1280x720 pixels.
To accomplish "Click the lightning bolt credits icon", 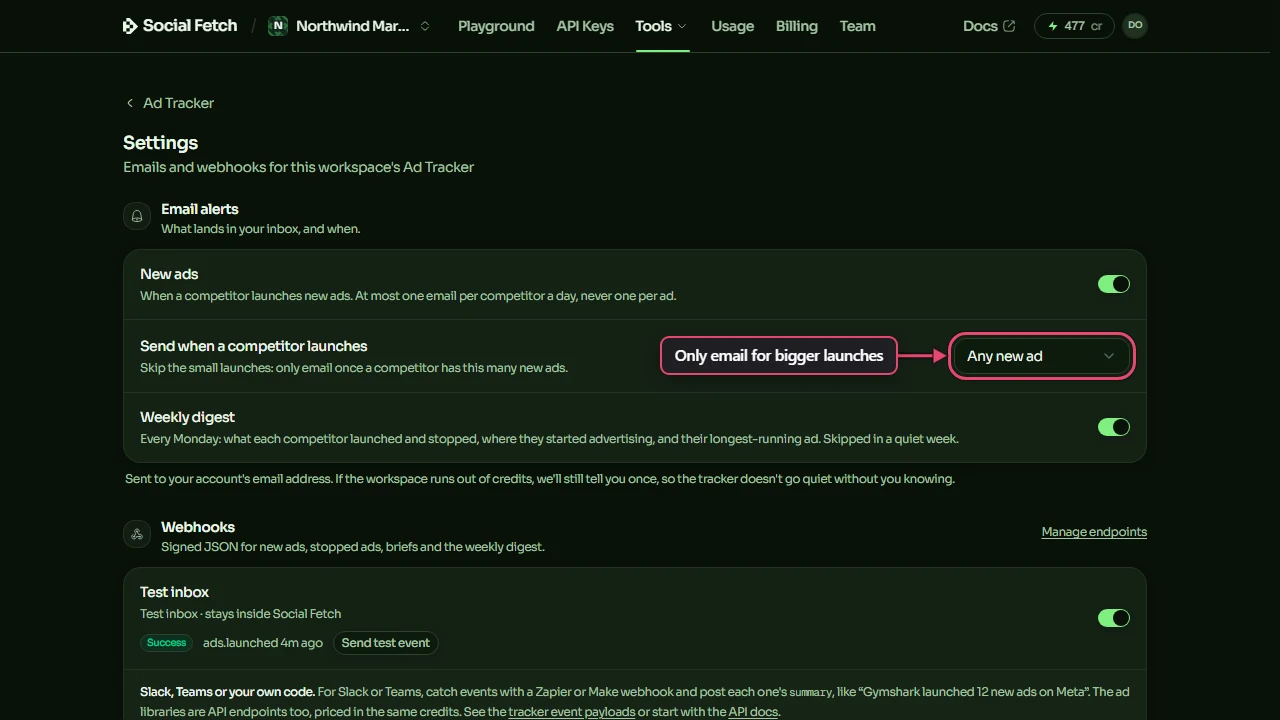I will pos(1053,26).
